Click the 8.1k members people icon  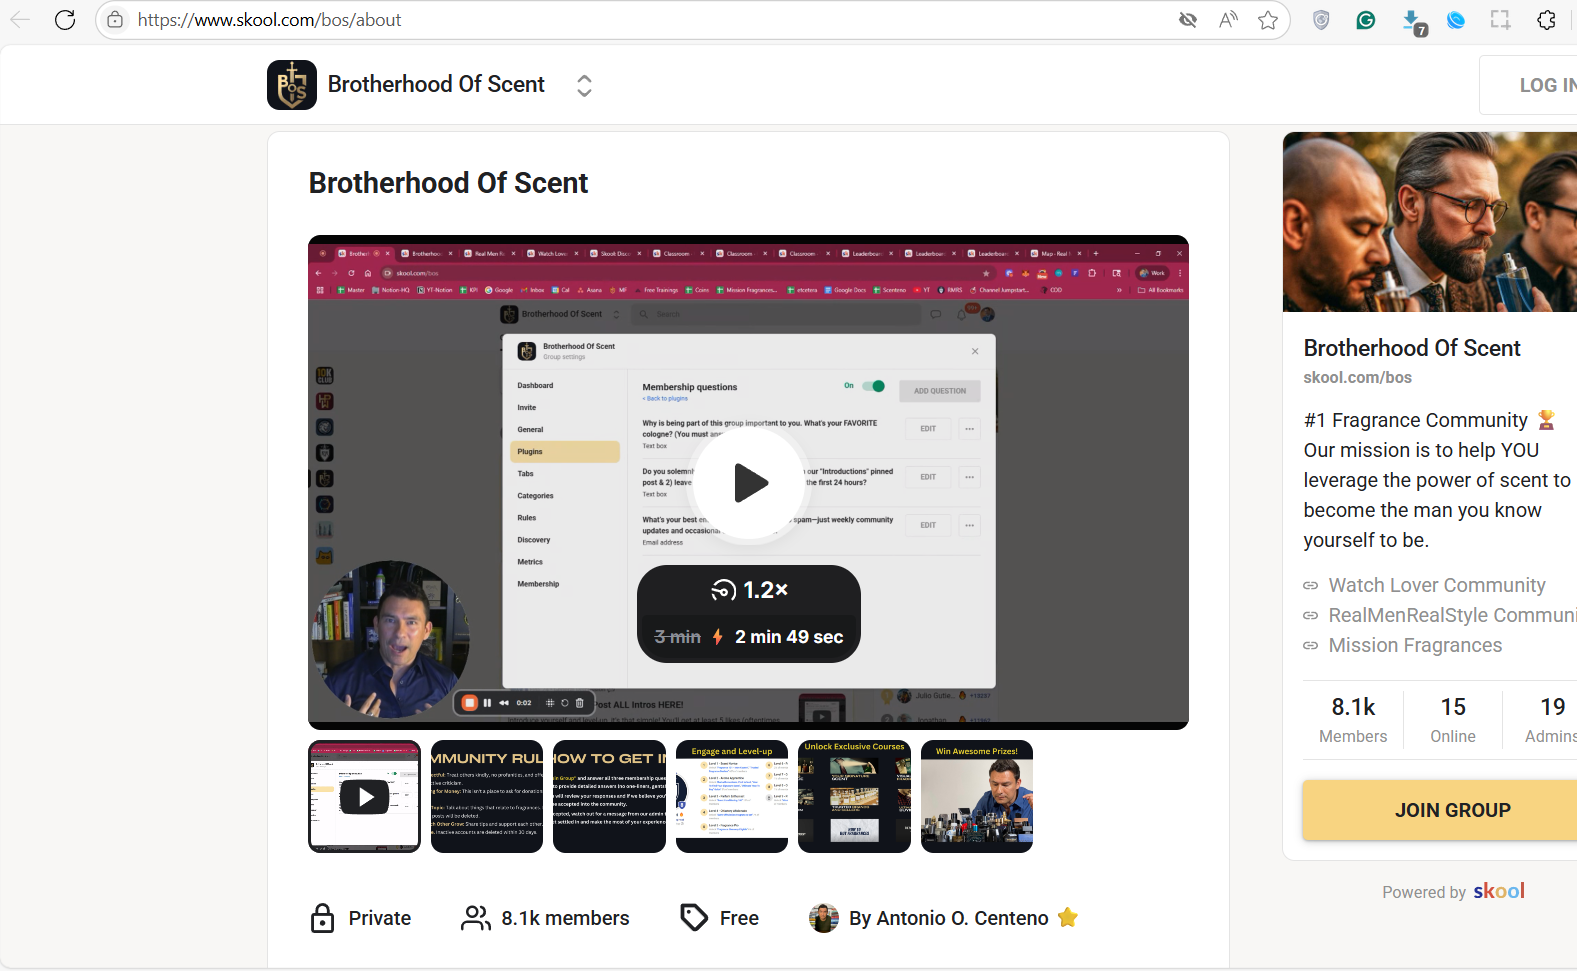coord(476,918)
